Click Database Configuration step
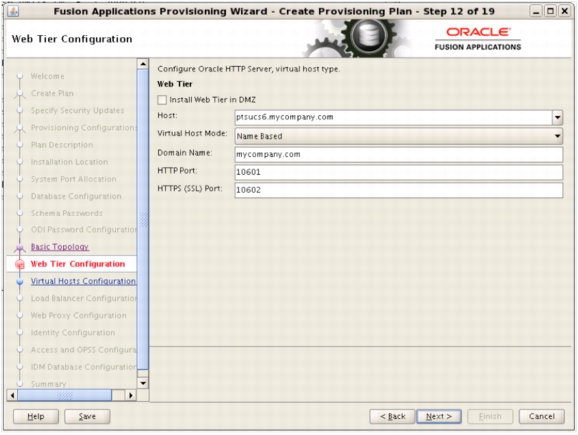This screenshot has height=435, width=578. click(76, 196)
